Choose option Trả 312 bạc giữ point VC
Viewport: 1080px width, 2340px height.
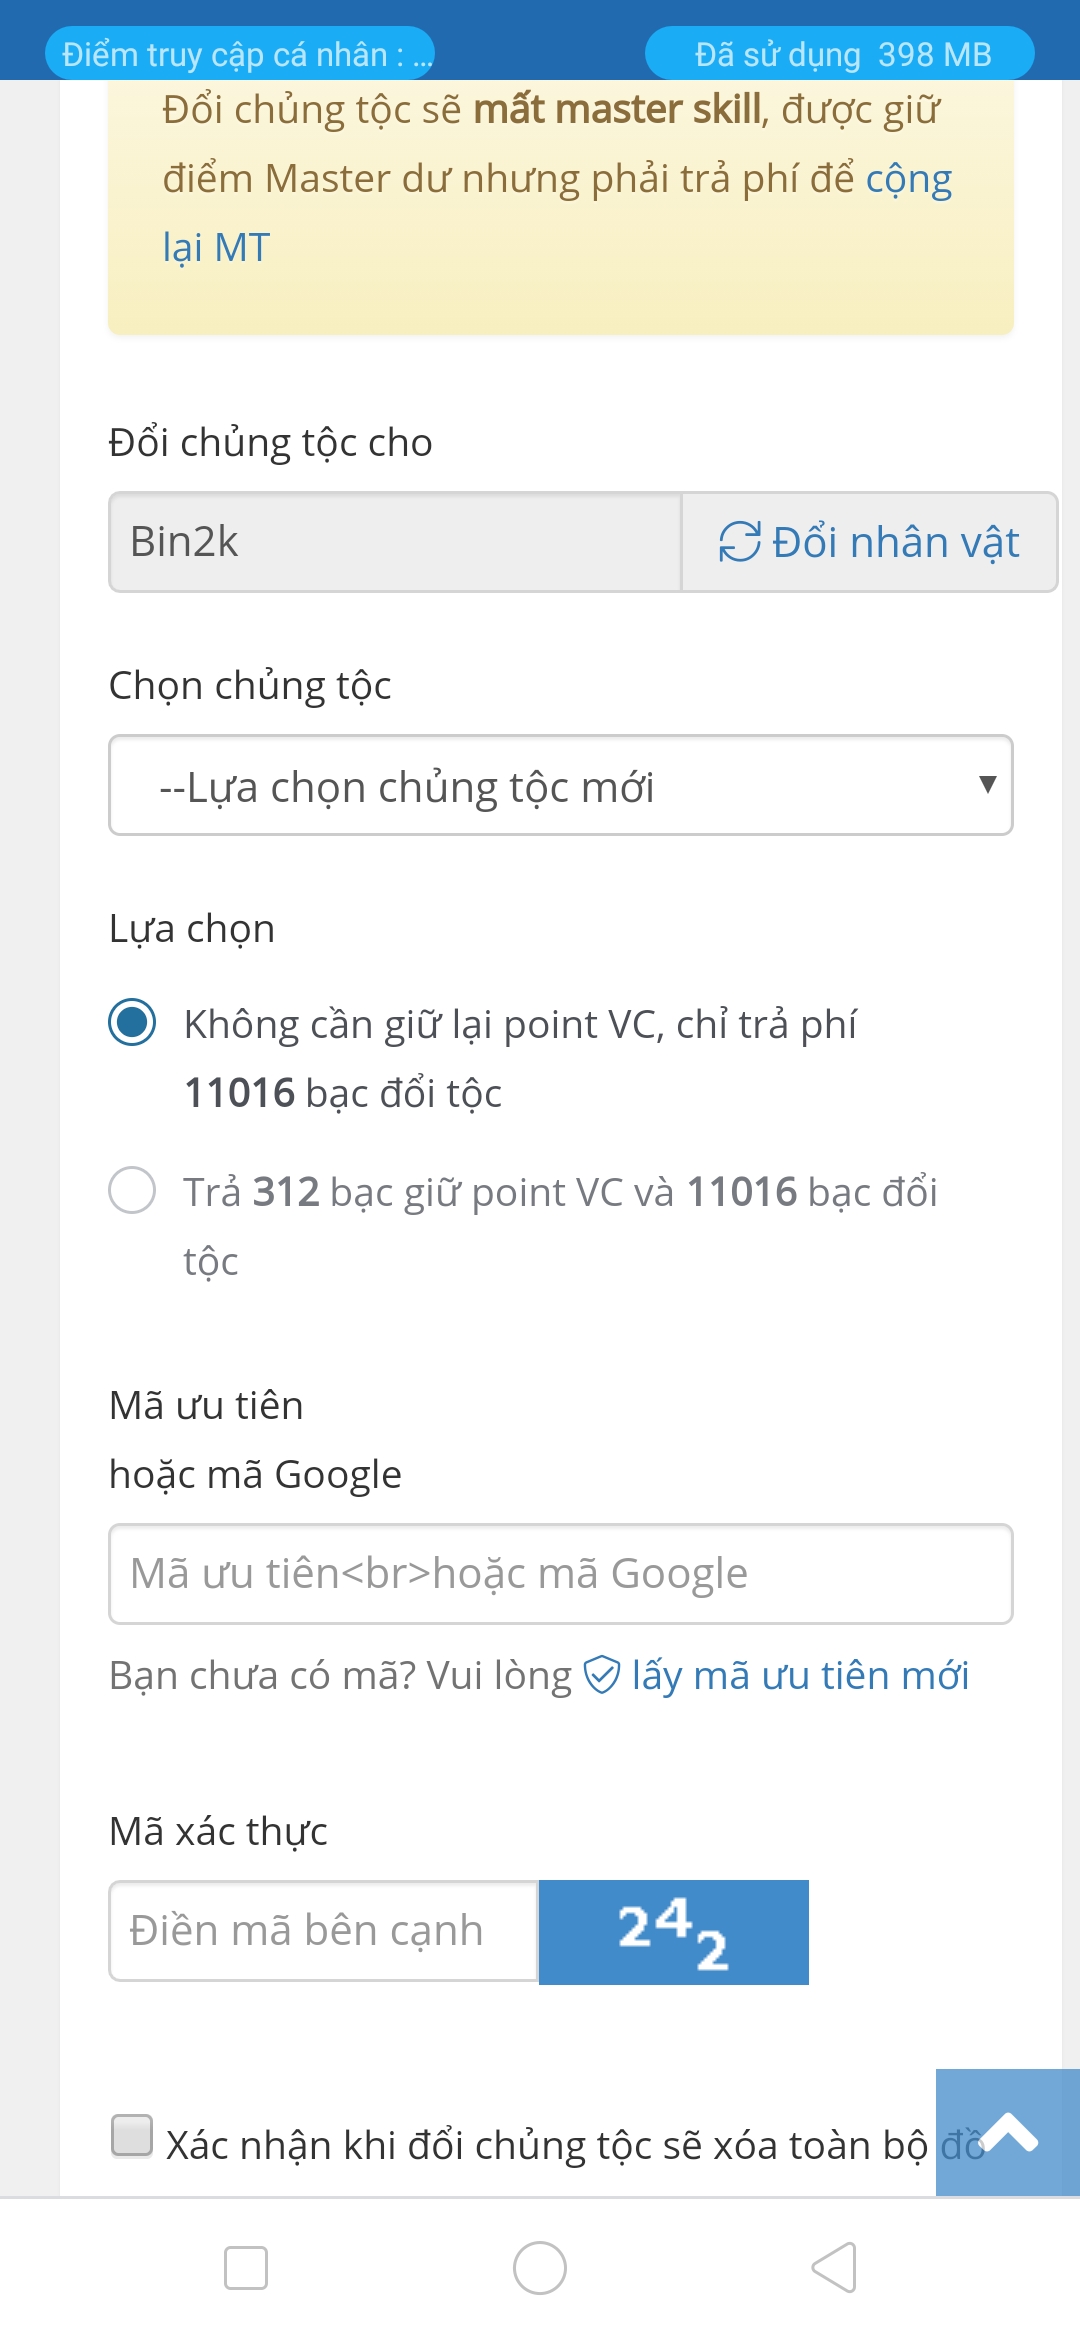pyautogui.click(x=132, y=1191)
